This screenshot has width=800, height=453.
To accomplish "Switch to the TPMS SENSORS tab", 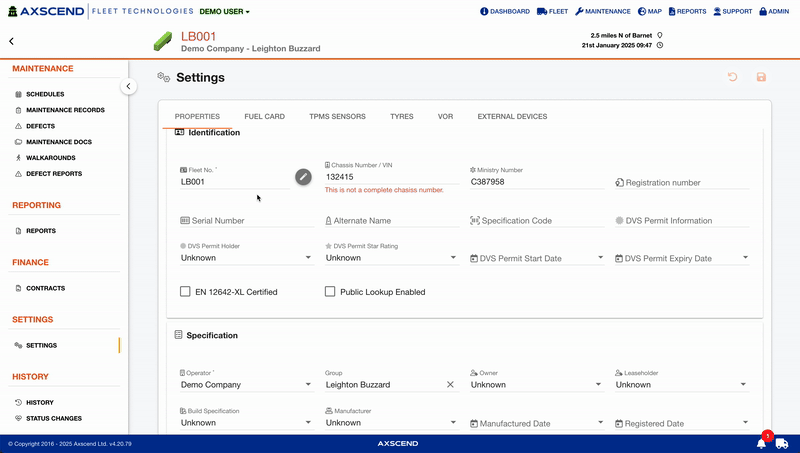I will tap(337, 117).
